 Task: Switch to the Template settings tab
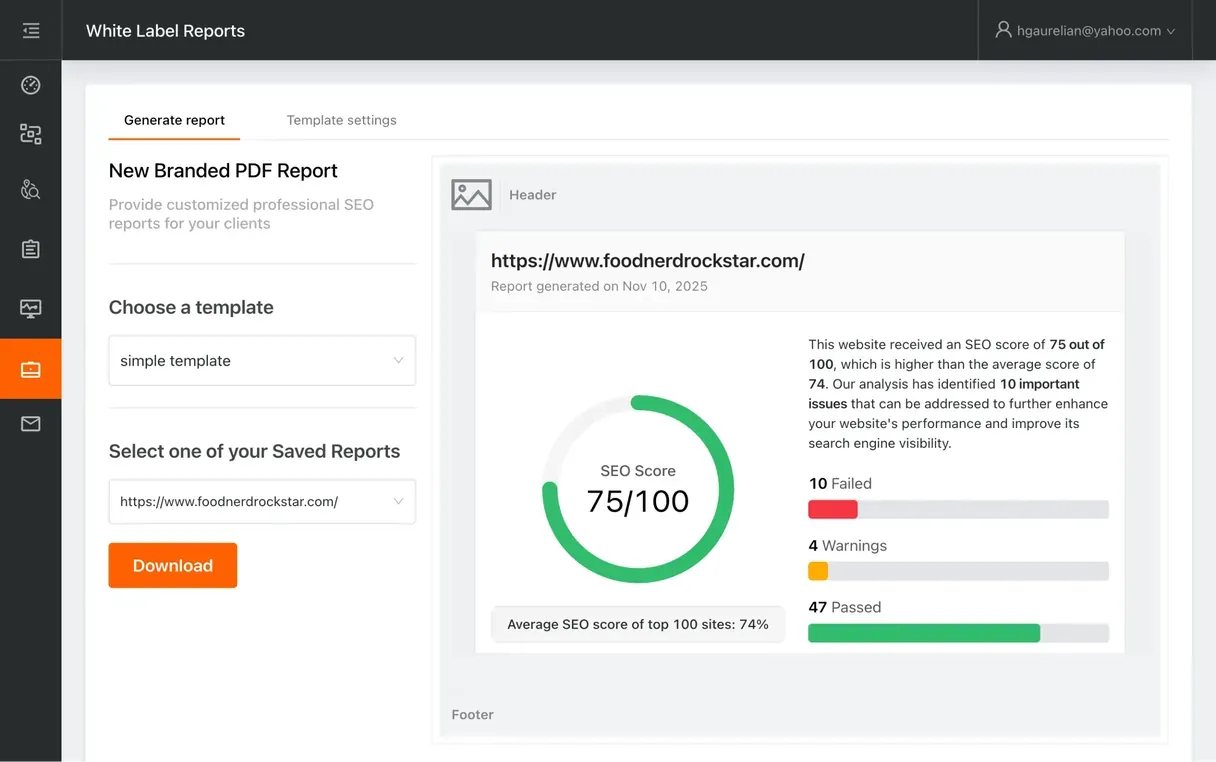pos(341,120)
